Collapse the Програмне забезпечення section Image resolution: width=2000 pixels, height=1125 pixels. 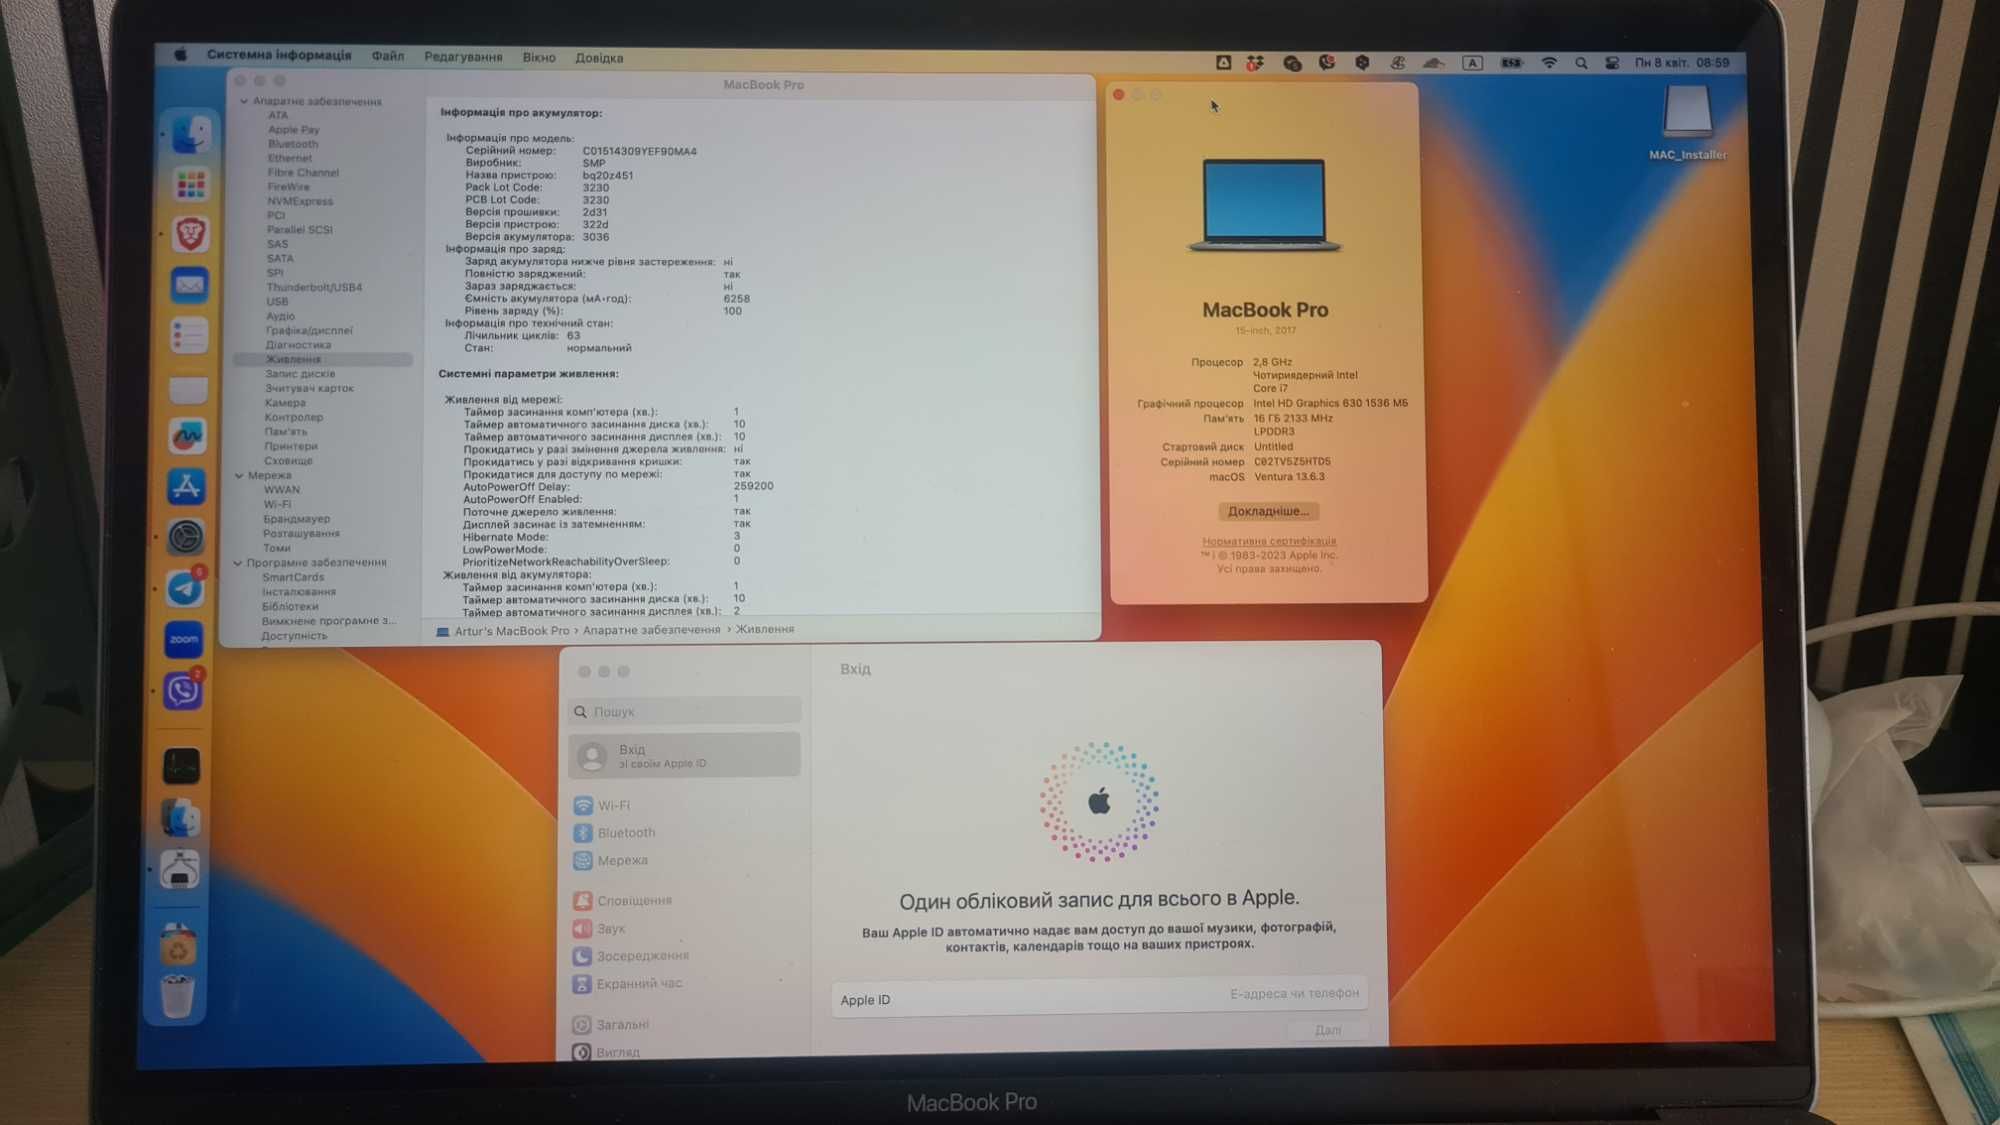tap(238, 563)
